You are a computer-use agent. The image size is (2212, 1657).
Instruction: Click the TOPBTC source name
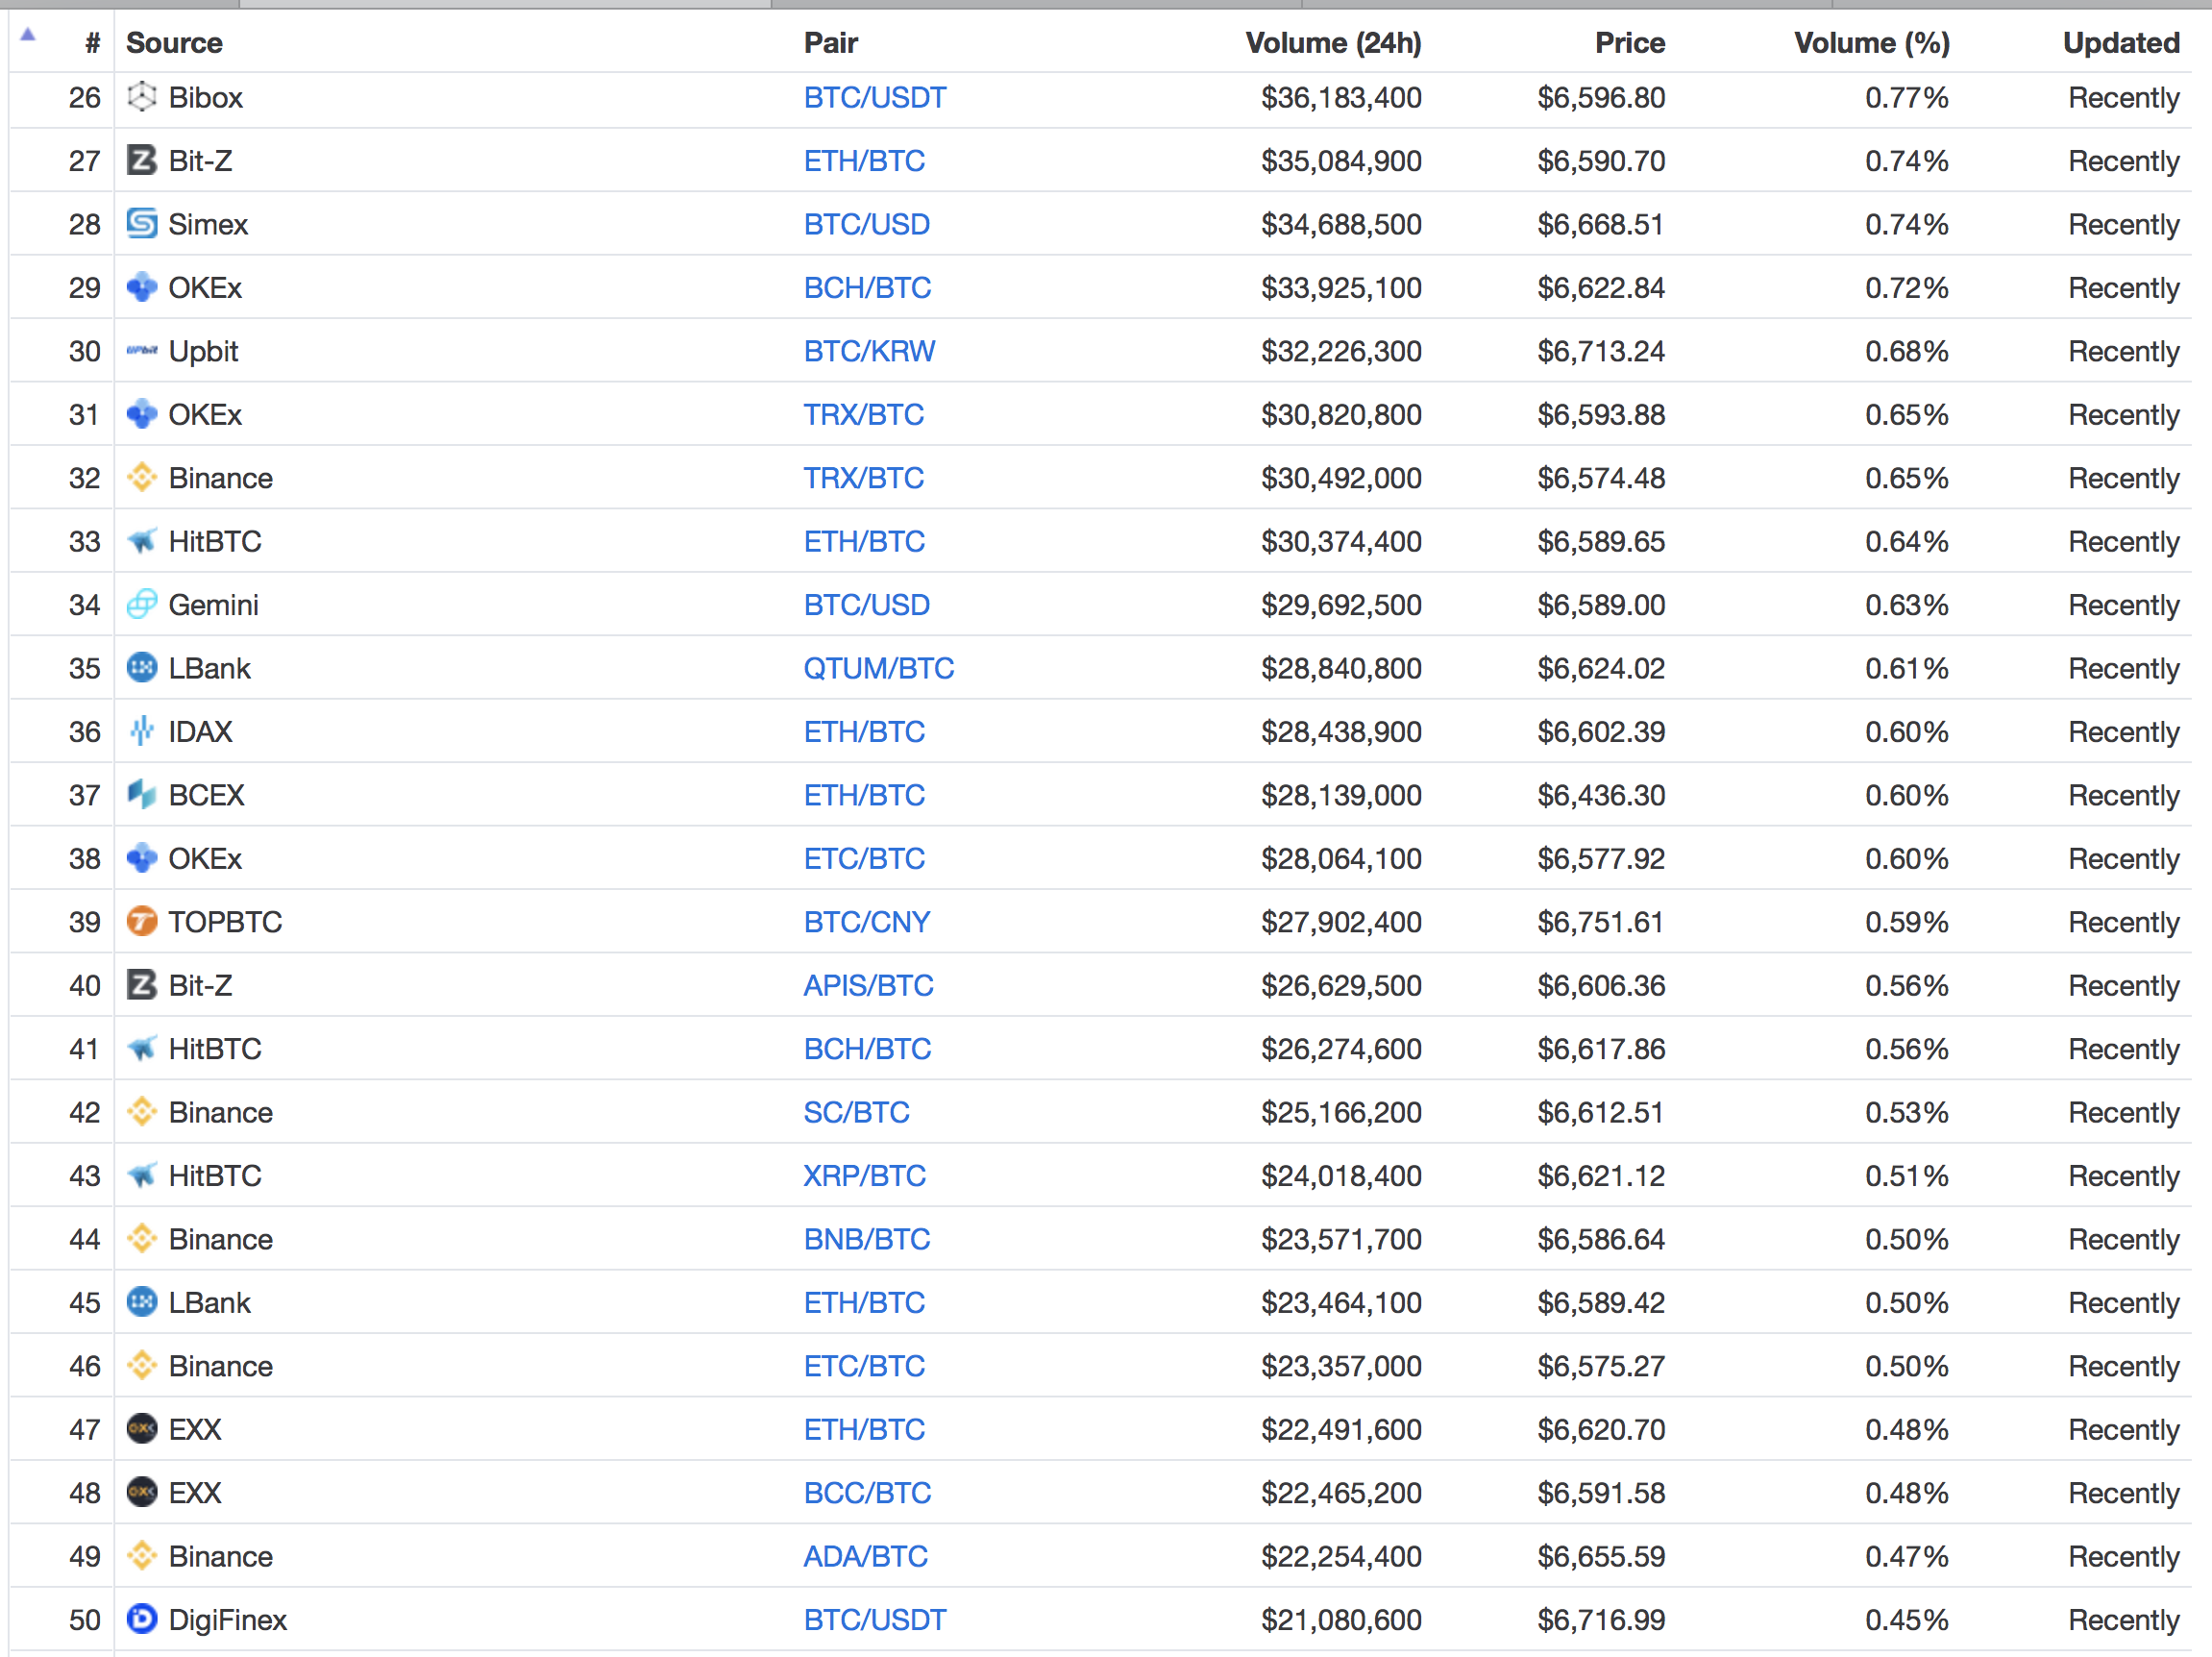(225, 921)
